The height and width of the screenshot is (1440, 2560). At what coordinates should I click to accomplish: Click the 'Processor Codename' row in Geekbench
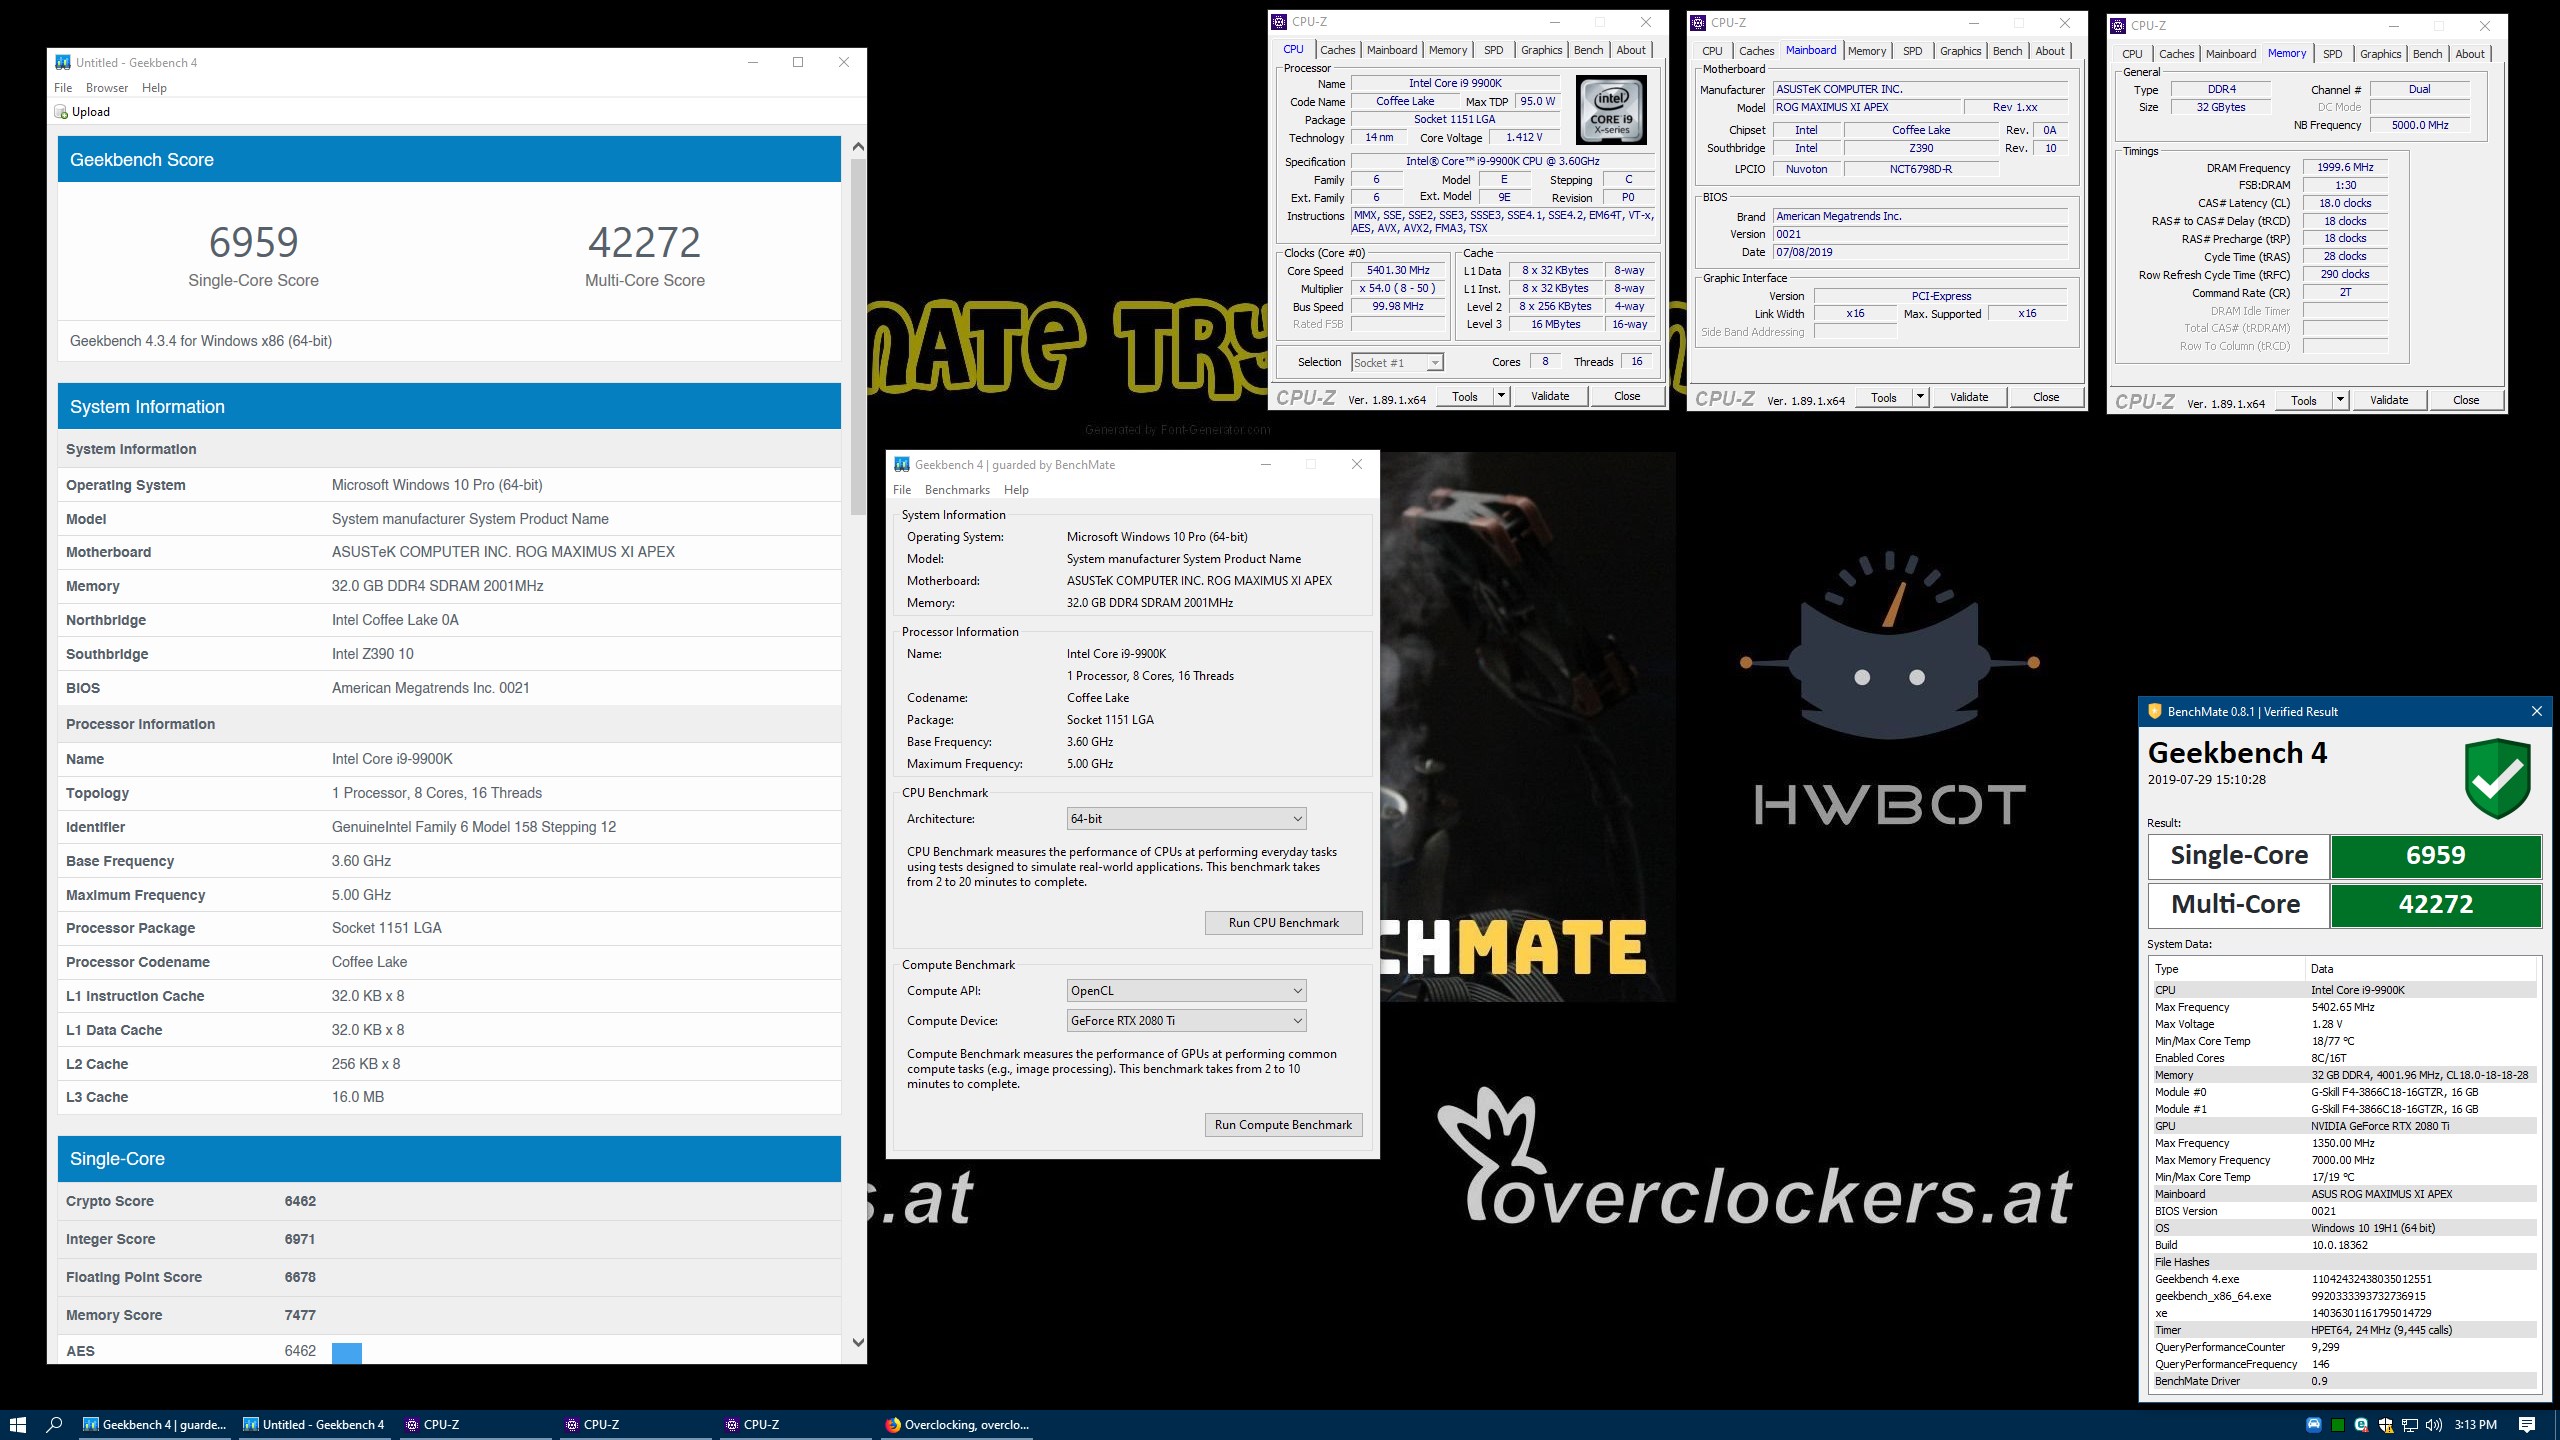(449, 962)
